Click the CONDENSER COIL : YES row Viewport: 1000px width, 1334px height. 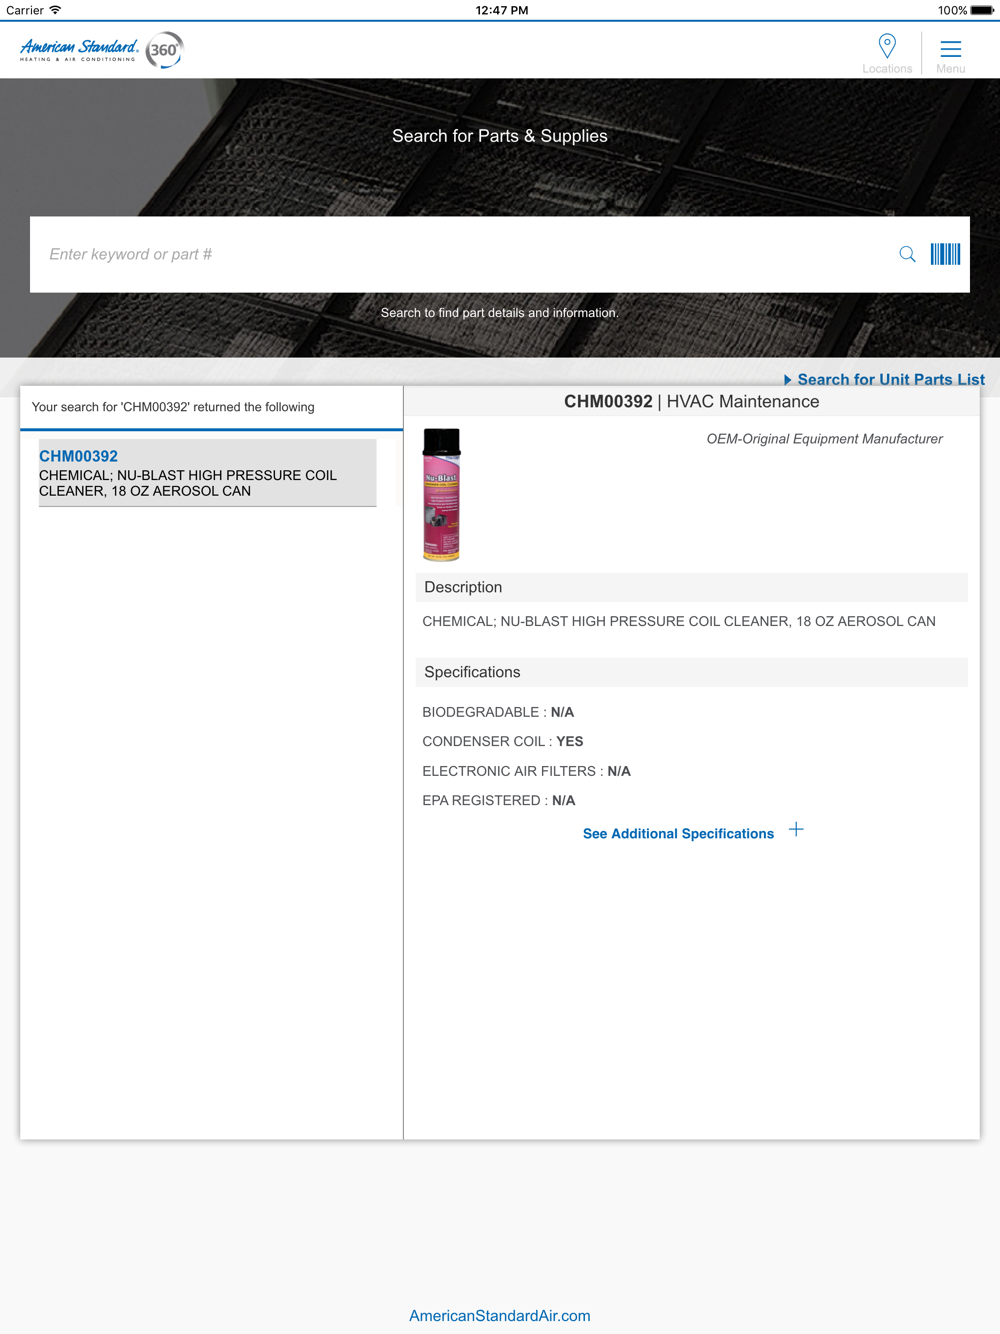tap(502, 741)
